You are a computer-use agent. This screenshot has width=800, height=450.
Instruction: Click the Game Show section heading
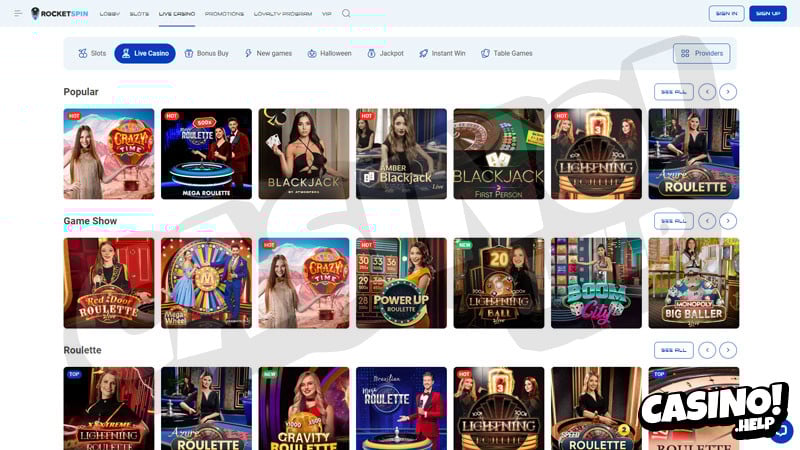click(x=90, y=221)
